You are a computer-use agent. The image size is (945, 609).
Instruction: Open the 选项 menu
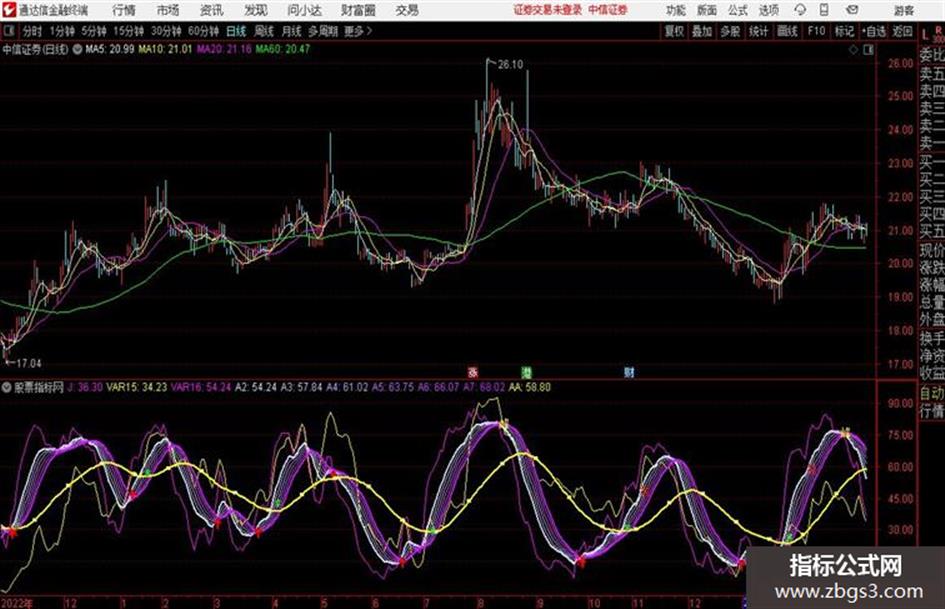768,10
